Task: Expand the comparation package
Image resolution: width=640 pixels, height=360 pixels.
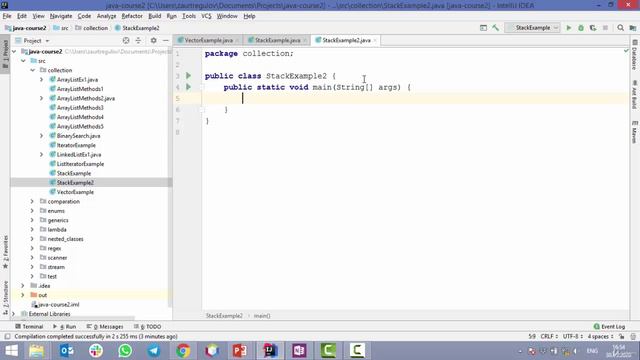Action: click(x=32, y=201)
